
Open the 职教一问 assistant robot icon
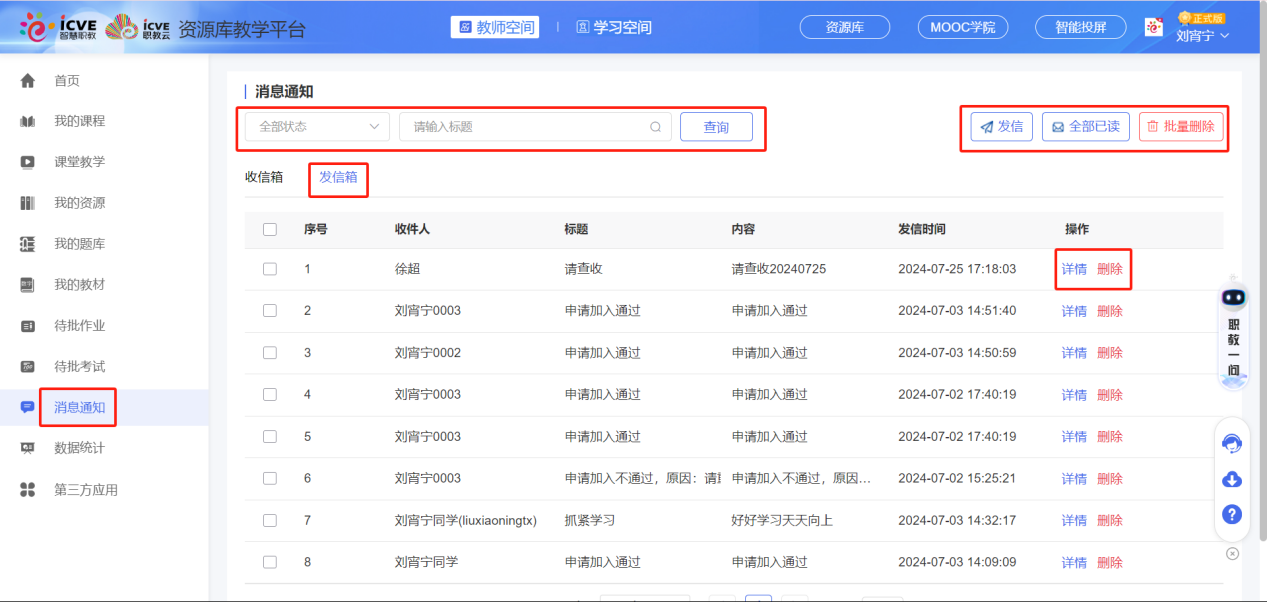1233,296
